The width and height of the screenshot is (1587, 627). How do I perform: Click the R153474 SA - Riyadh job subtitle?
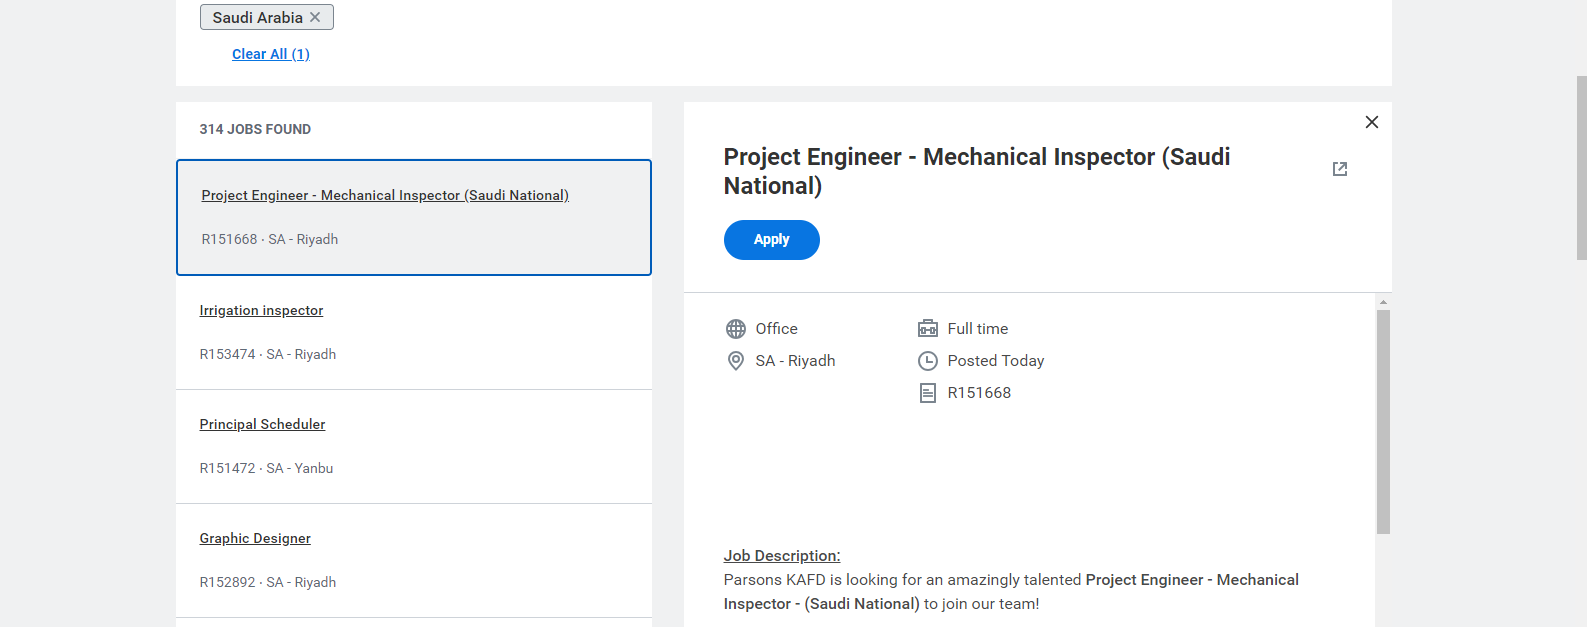[267, 354]
